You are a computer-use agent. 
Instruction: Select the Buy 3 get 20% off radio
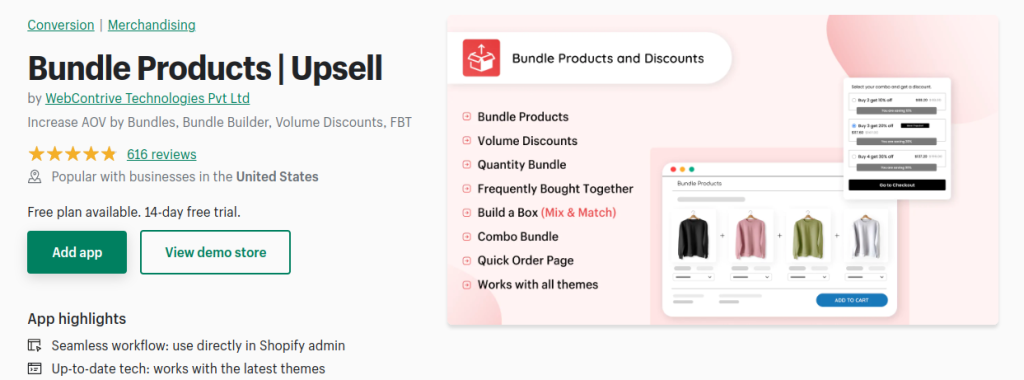click(x=854, y=125)
